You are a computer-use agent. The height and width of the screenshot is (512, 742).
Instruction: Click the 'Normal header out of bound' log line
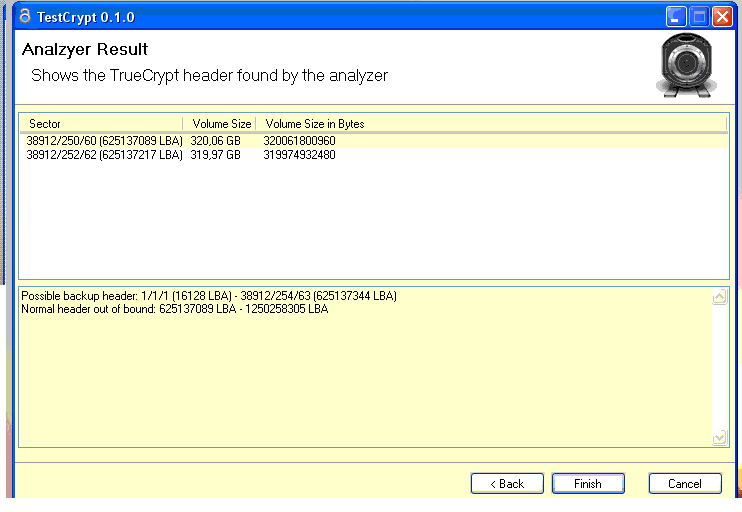175,309
